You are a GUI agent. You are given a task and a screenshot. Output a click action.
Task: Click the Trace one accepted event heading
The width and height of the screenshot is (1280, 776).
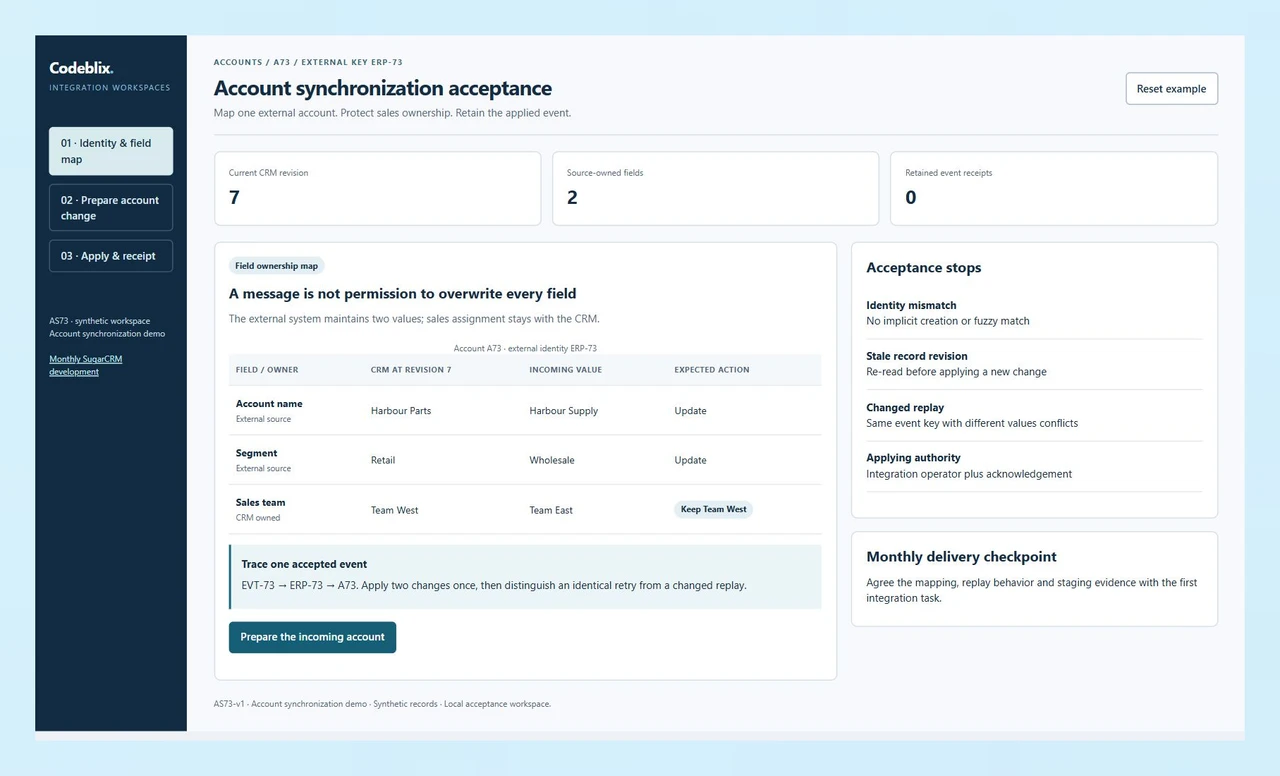tap(304, 564)
